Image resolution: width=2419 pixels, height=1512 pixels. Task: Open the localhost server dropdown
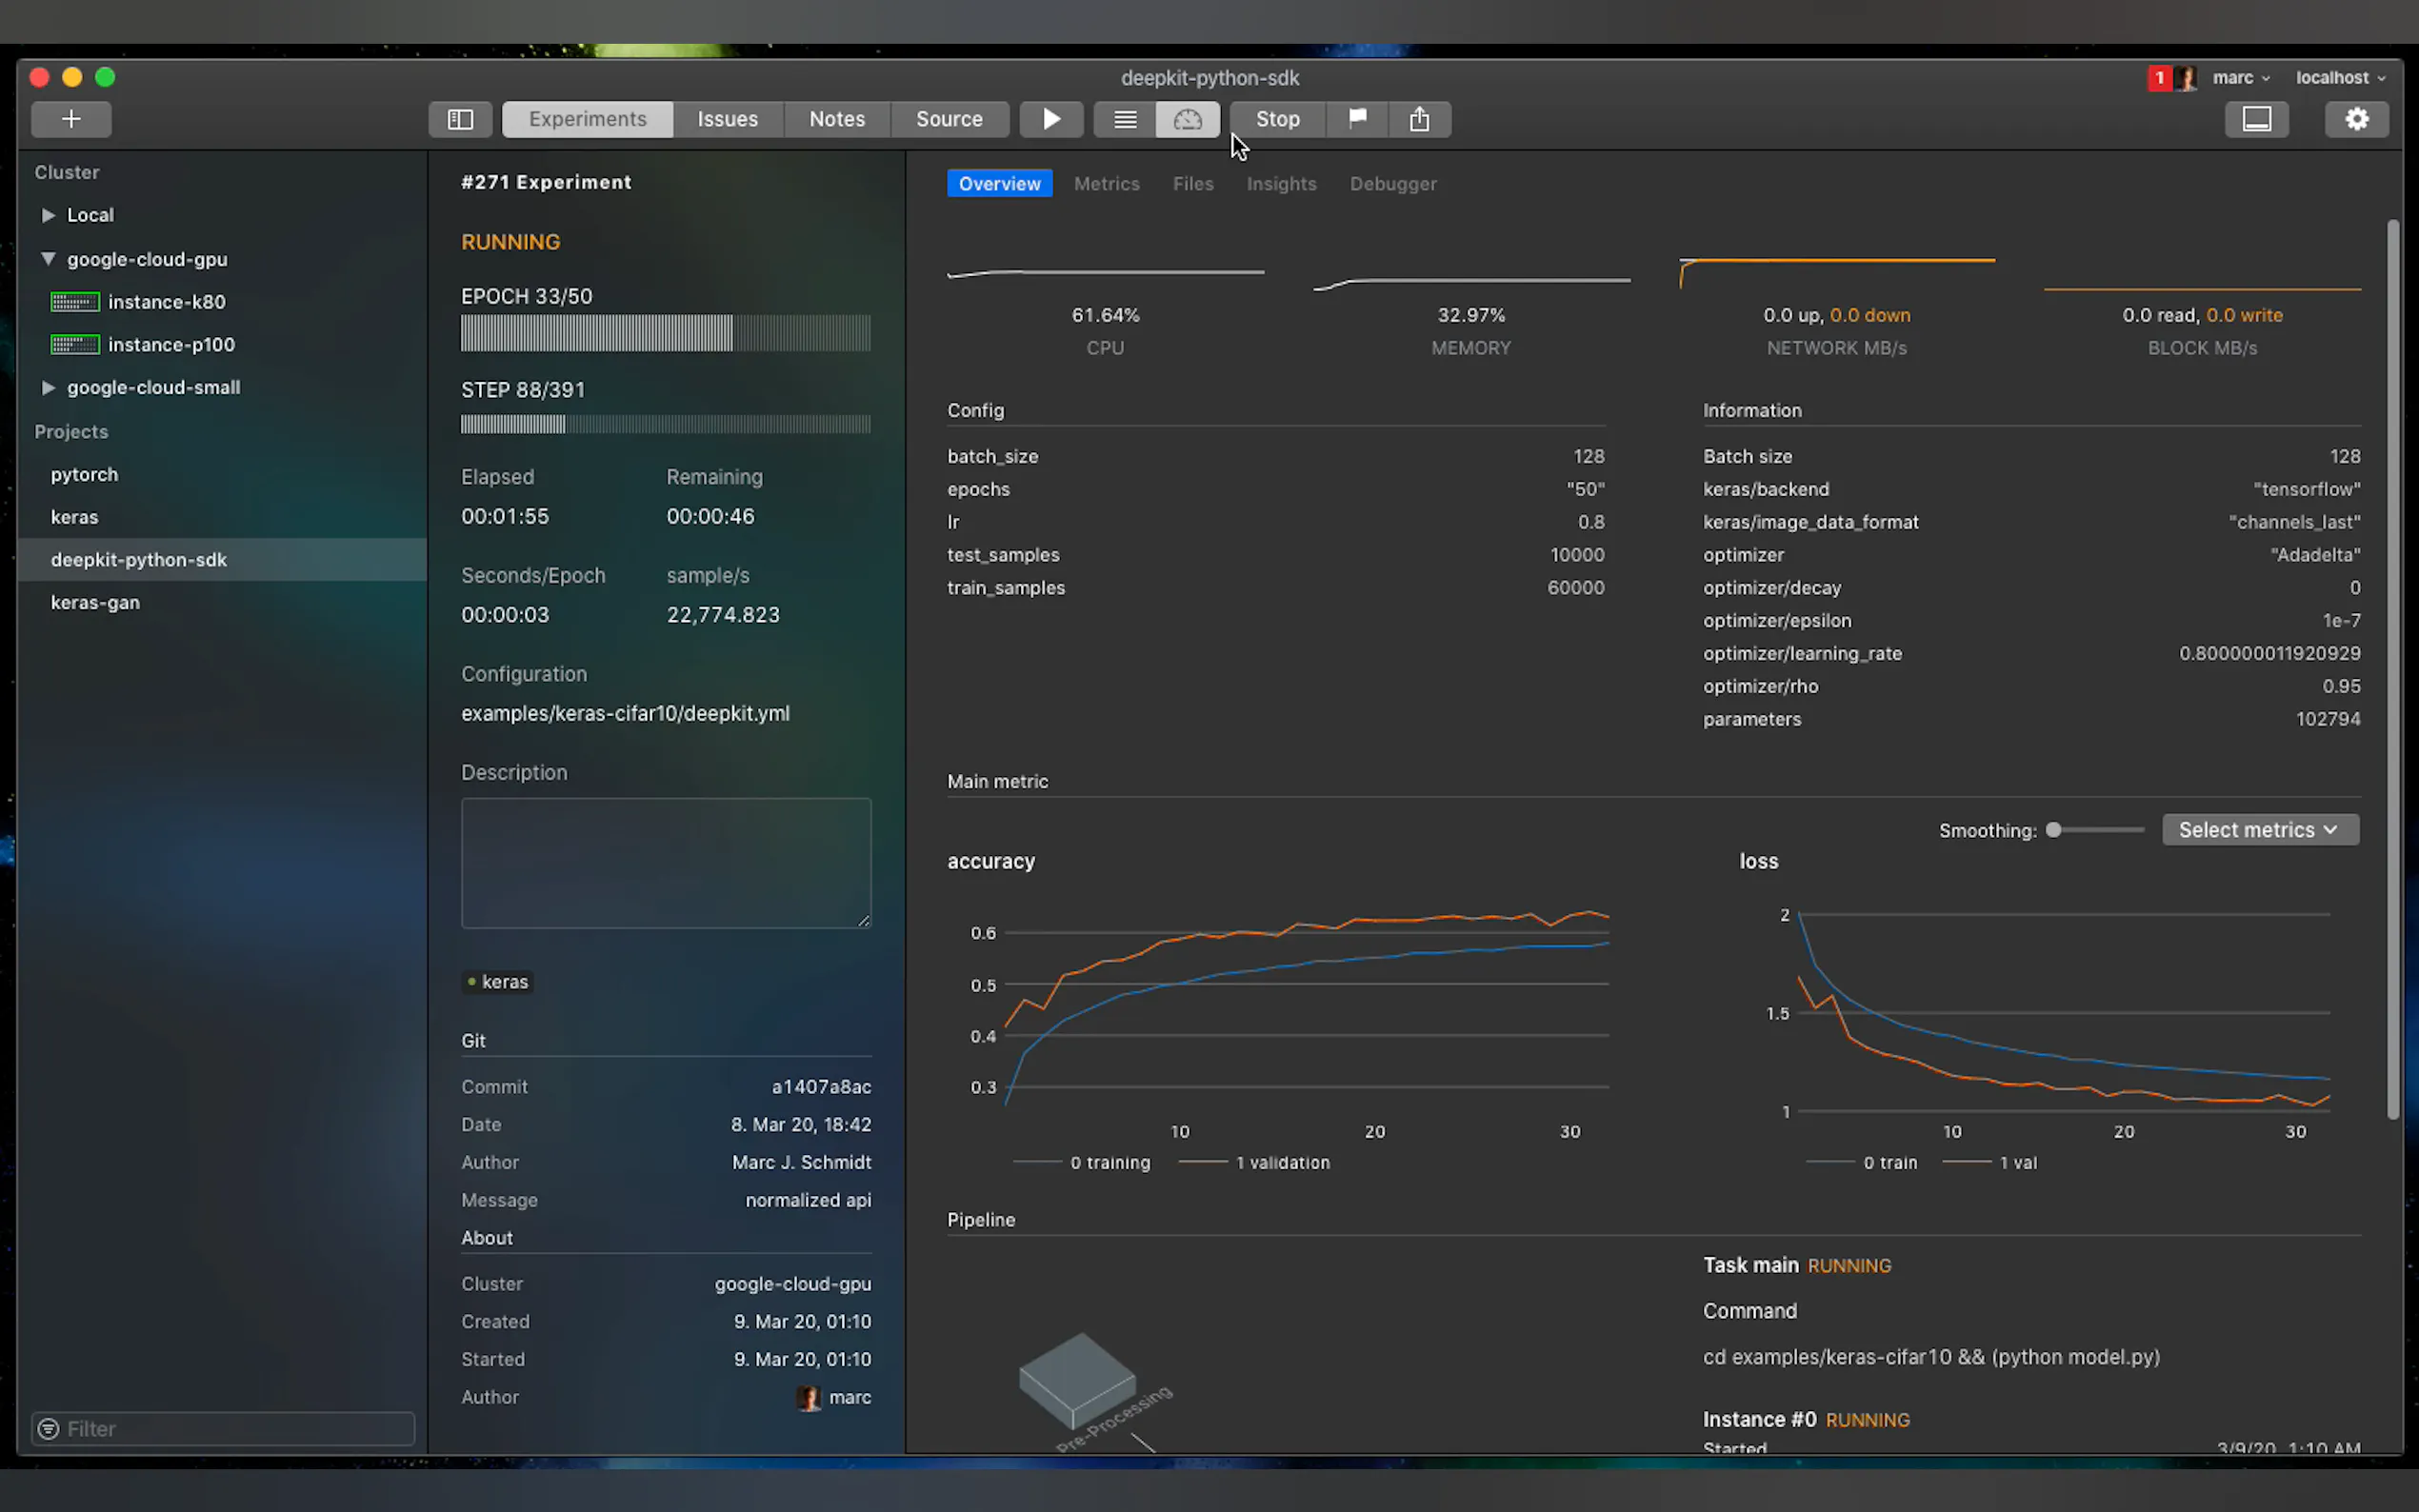click(x=2339, y=78)
